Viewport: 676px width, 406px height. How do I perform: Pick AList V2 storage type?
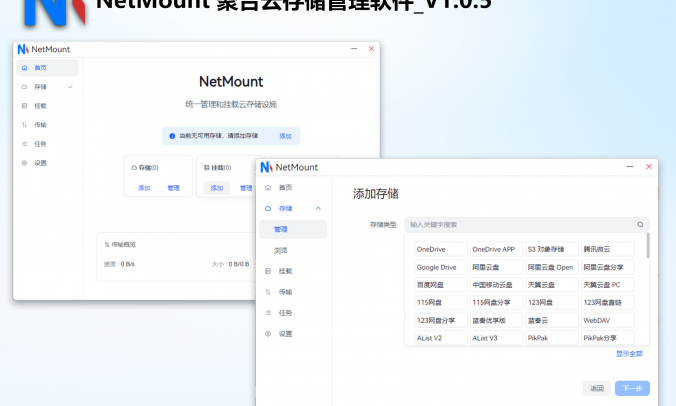[x=441, y=338]
